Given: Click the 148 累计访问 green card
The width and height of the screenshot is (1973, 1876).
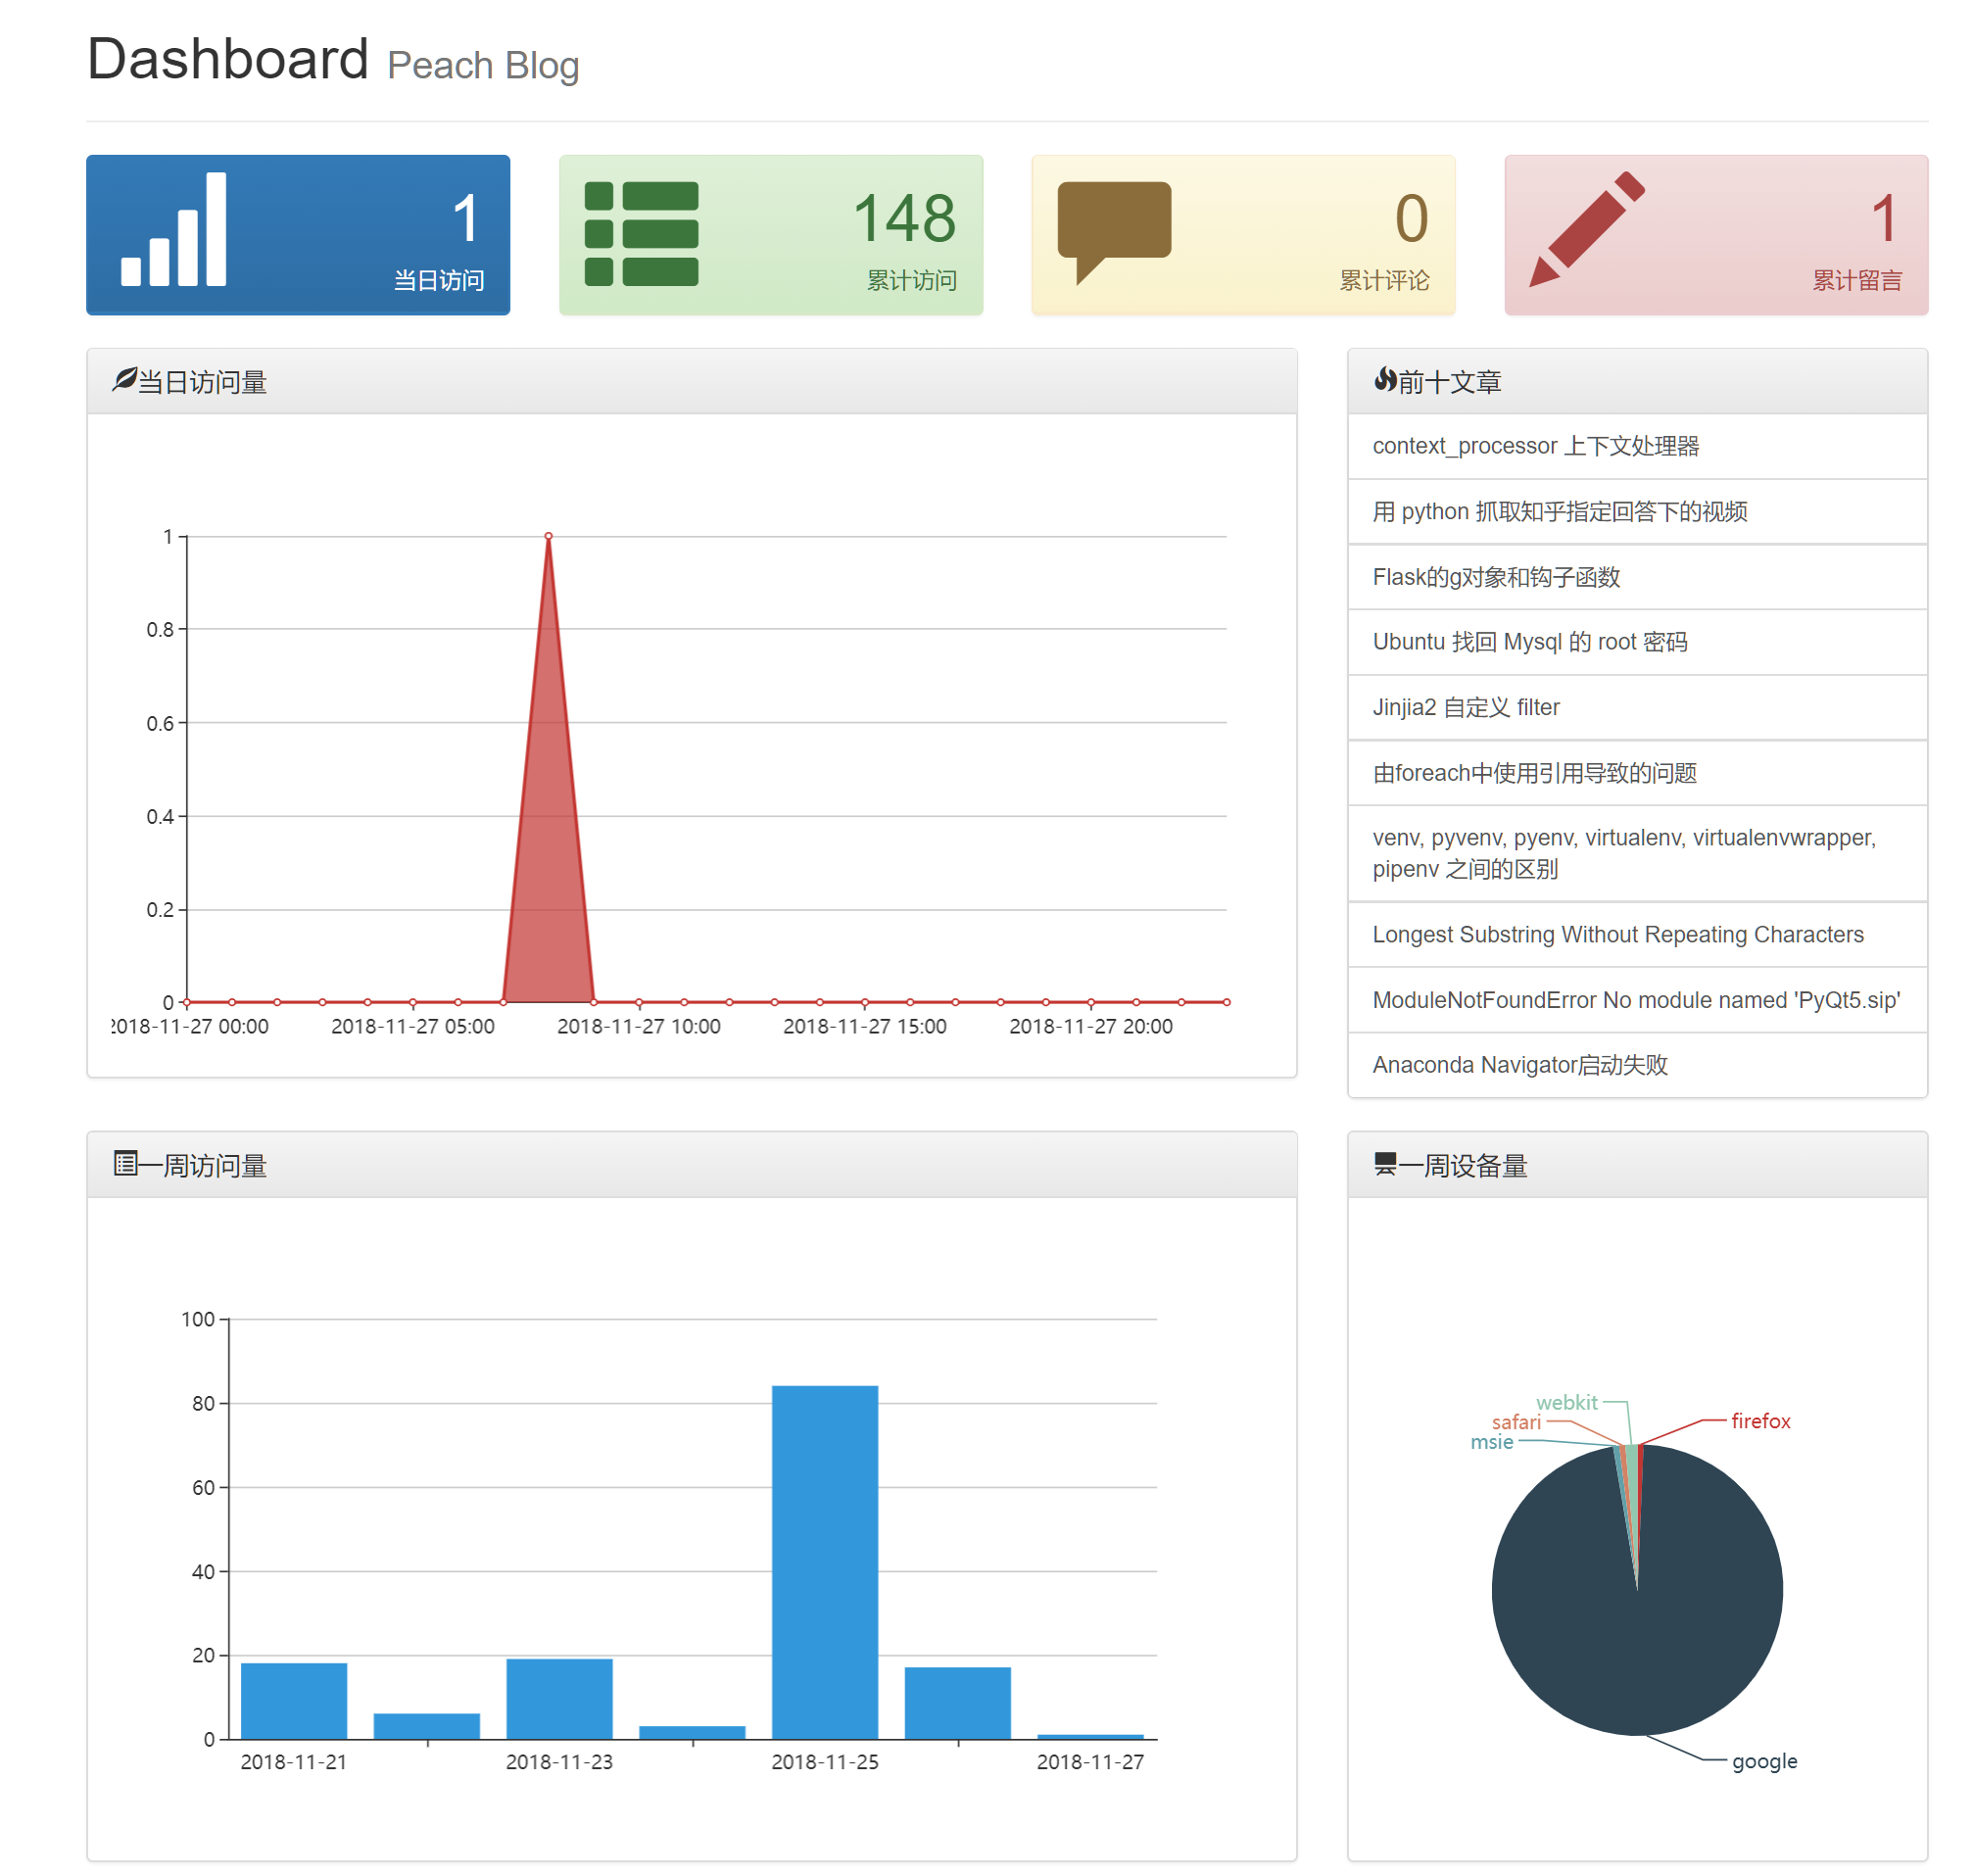Looking at the screenshot, I should 771,235.
